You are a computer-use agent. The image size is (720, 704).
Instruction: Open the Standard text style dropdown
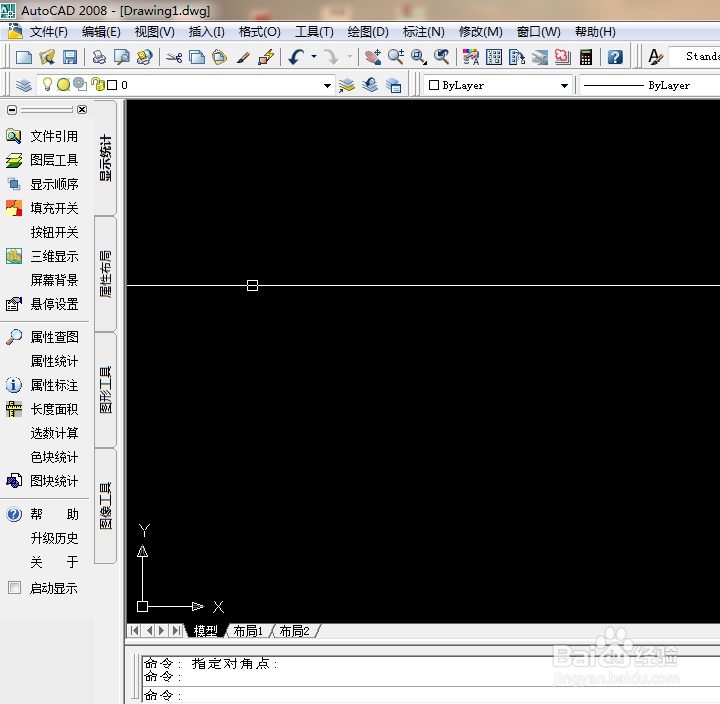[694, 56]
